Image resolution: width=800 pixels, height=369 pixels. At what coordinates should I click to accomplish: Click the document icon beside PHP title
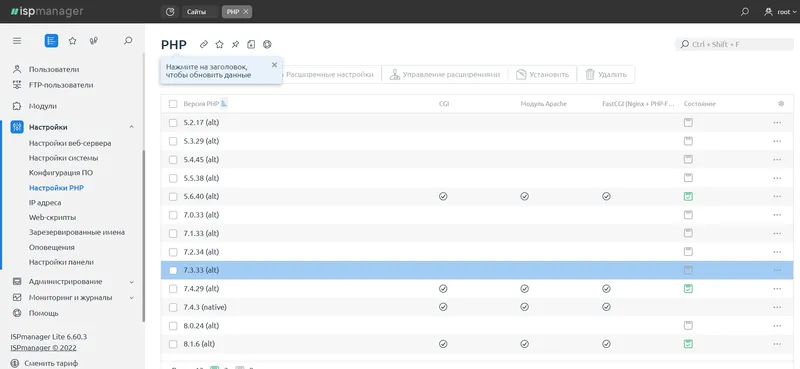251,44
